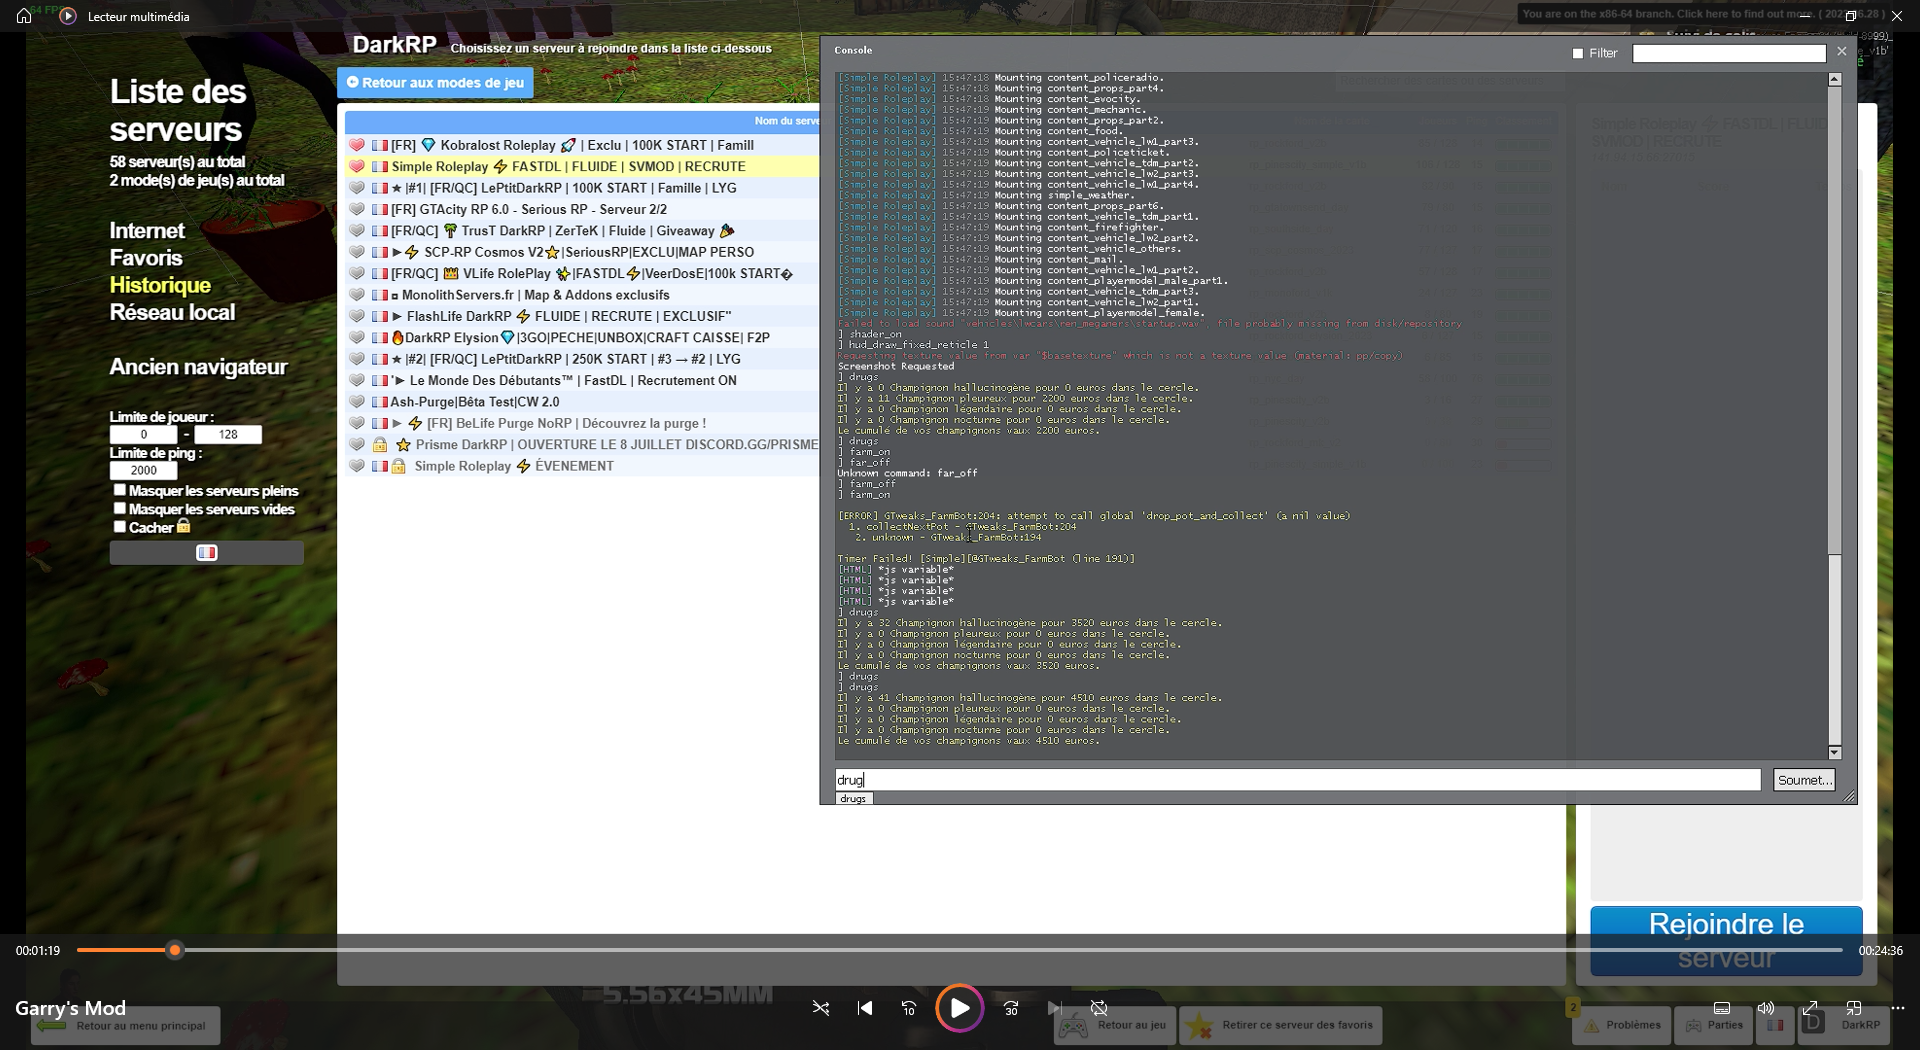Close the Console window with X
Viewport: 1920px width, 1050px height.
pos(1842,51)
